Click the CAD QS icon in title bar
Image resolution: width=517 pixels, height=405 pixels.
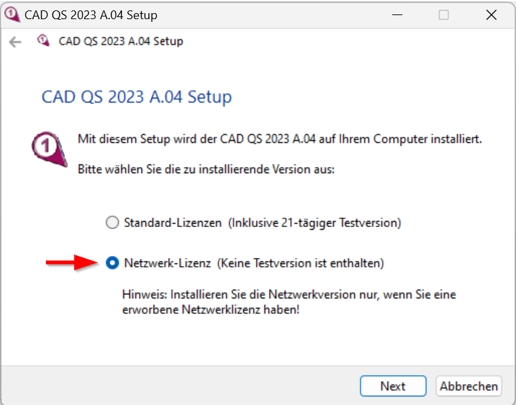click(x=12, y=15)
